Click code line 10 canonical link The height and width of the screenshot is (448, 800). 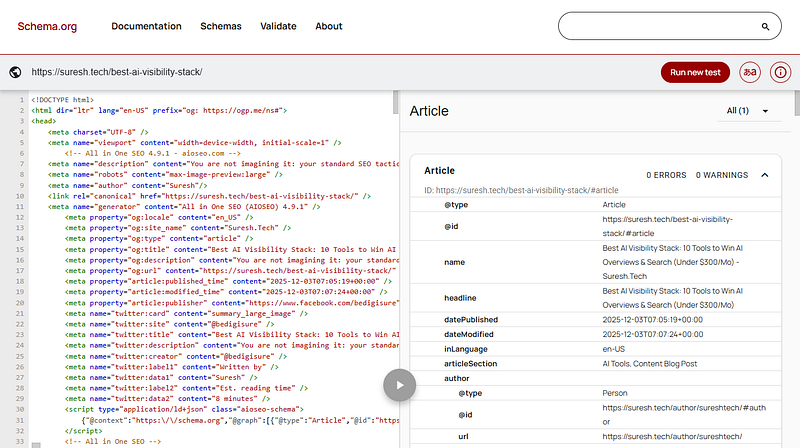tap(209, 196)
